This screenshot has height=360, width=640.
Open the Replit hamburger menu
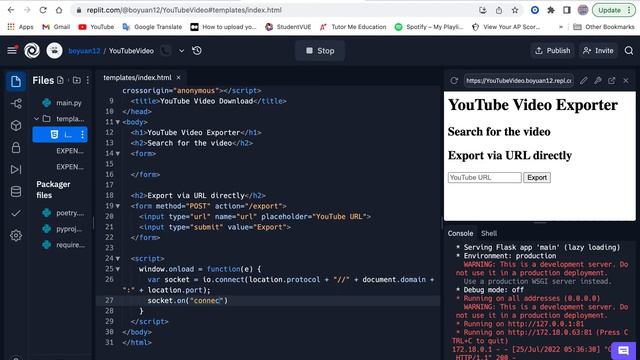(12, 51)
